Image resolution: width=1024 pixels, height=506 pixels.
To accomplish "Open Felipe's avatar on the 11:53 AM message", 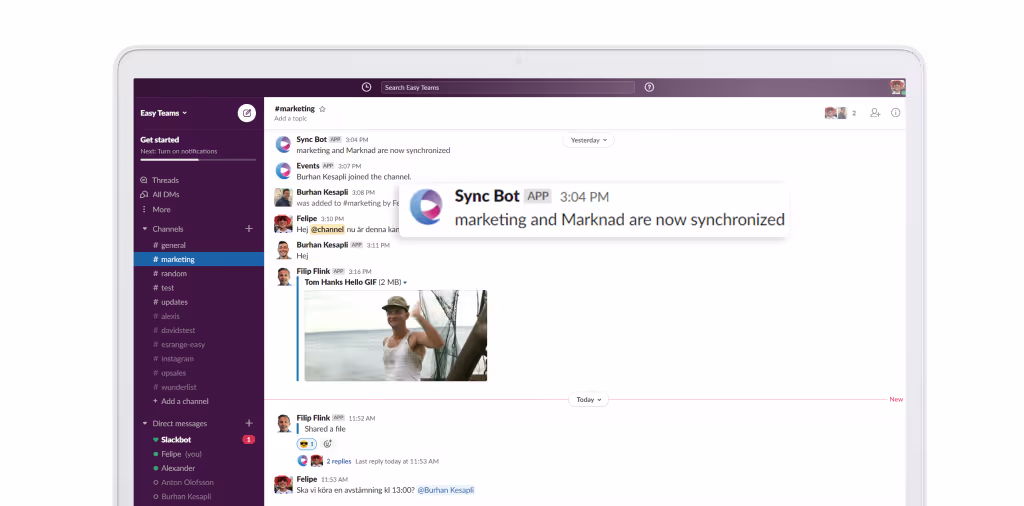I will (283, 484).
